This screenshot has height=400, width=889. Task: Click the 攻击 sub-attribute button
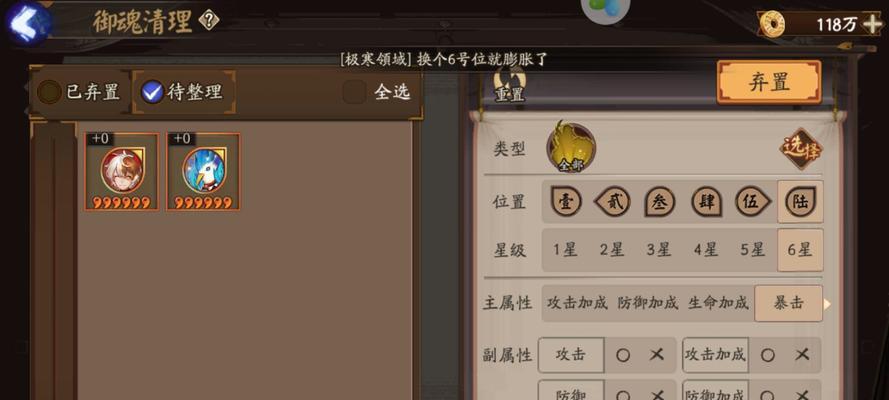571,355
